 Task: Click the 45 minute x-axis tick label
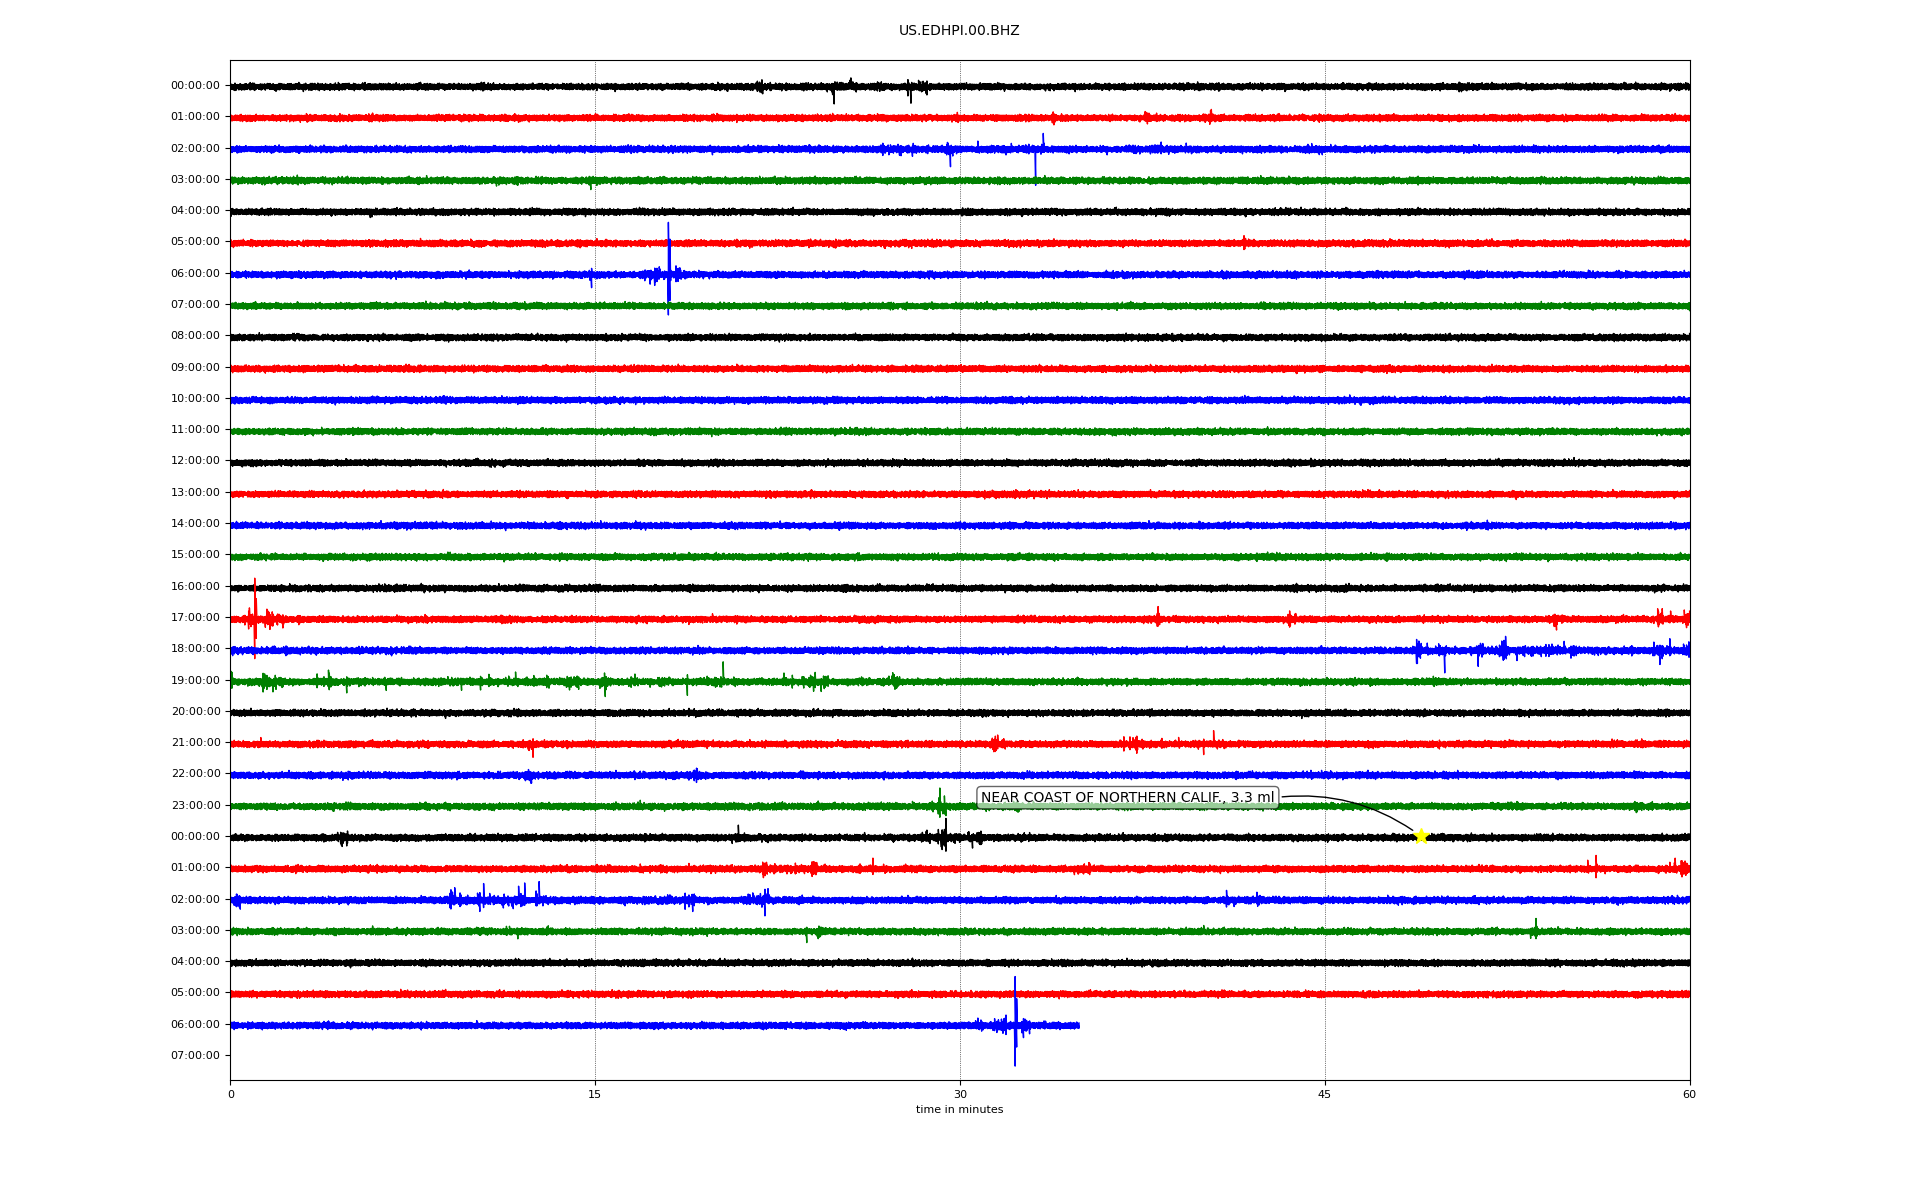pyautogui.click(x=1325, y=1094)
